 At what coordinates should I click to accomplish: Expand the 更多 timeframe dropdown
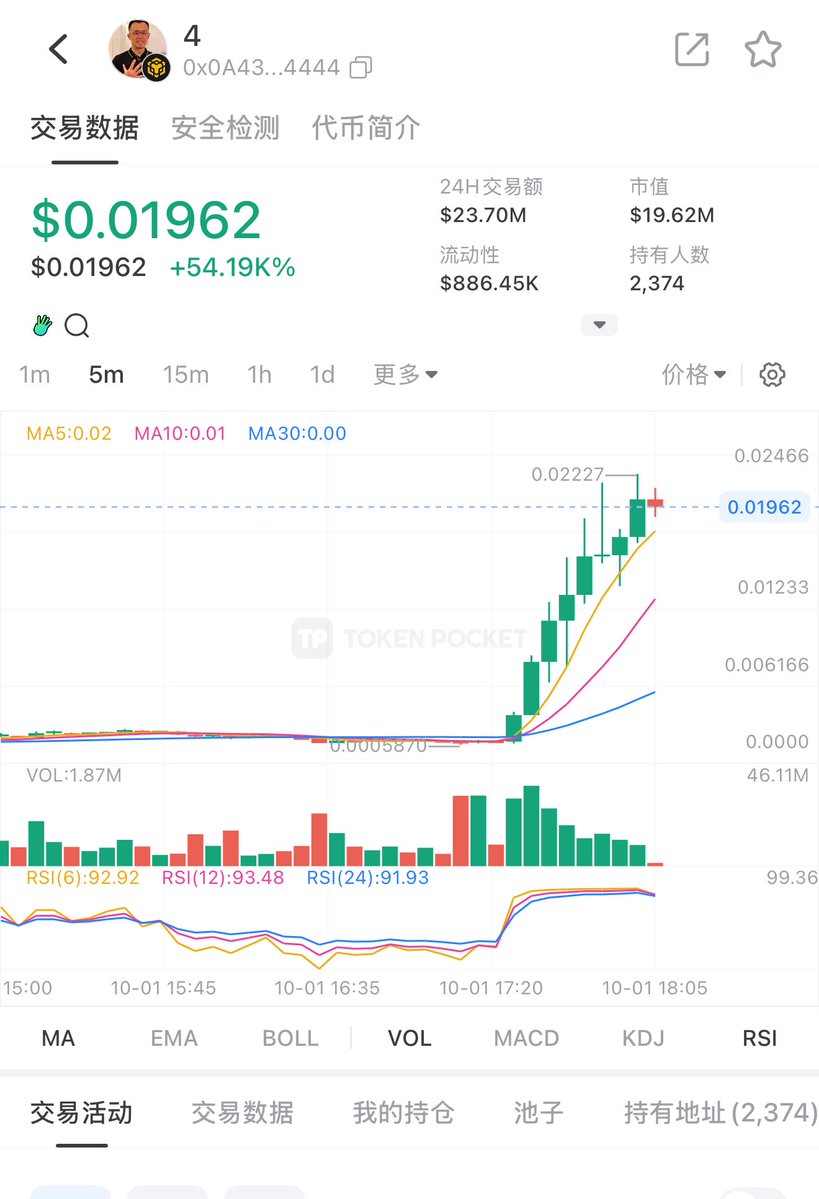[405, 375]
